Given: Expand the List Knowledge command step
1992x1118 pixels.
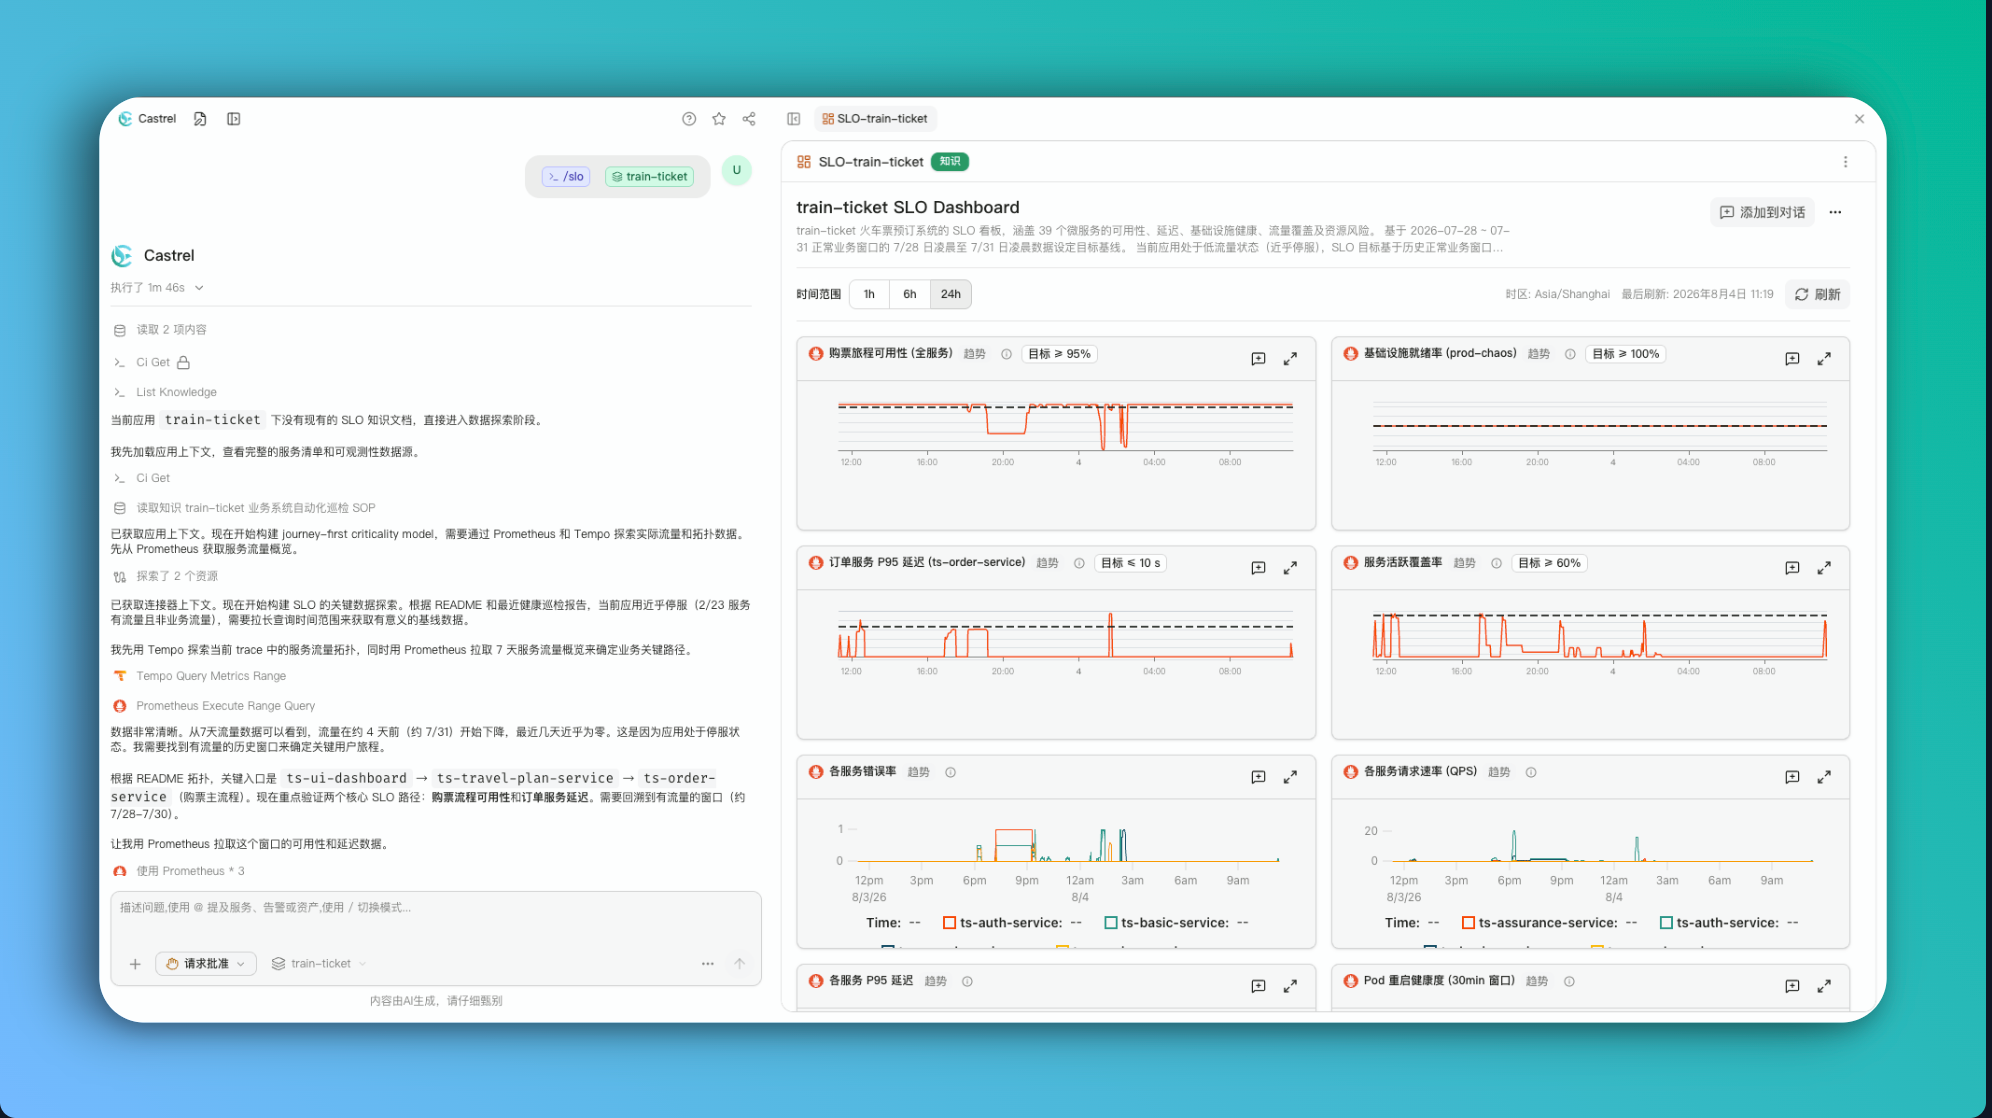Looking at the screenshot, I should click(166, 392).
